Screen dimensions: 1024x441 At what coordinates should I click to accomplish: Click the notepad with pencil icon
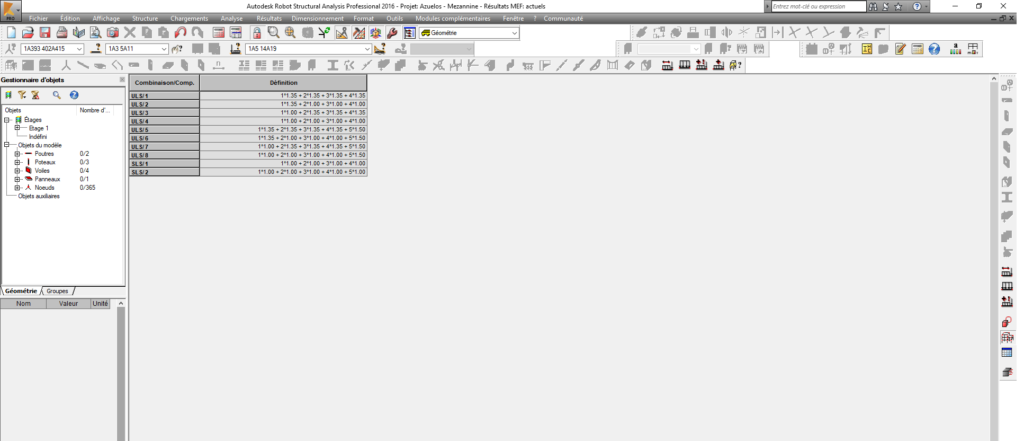[900, 49]
